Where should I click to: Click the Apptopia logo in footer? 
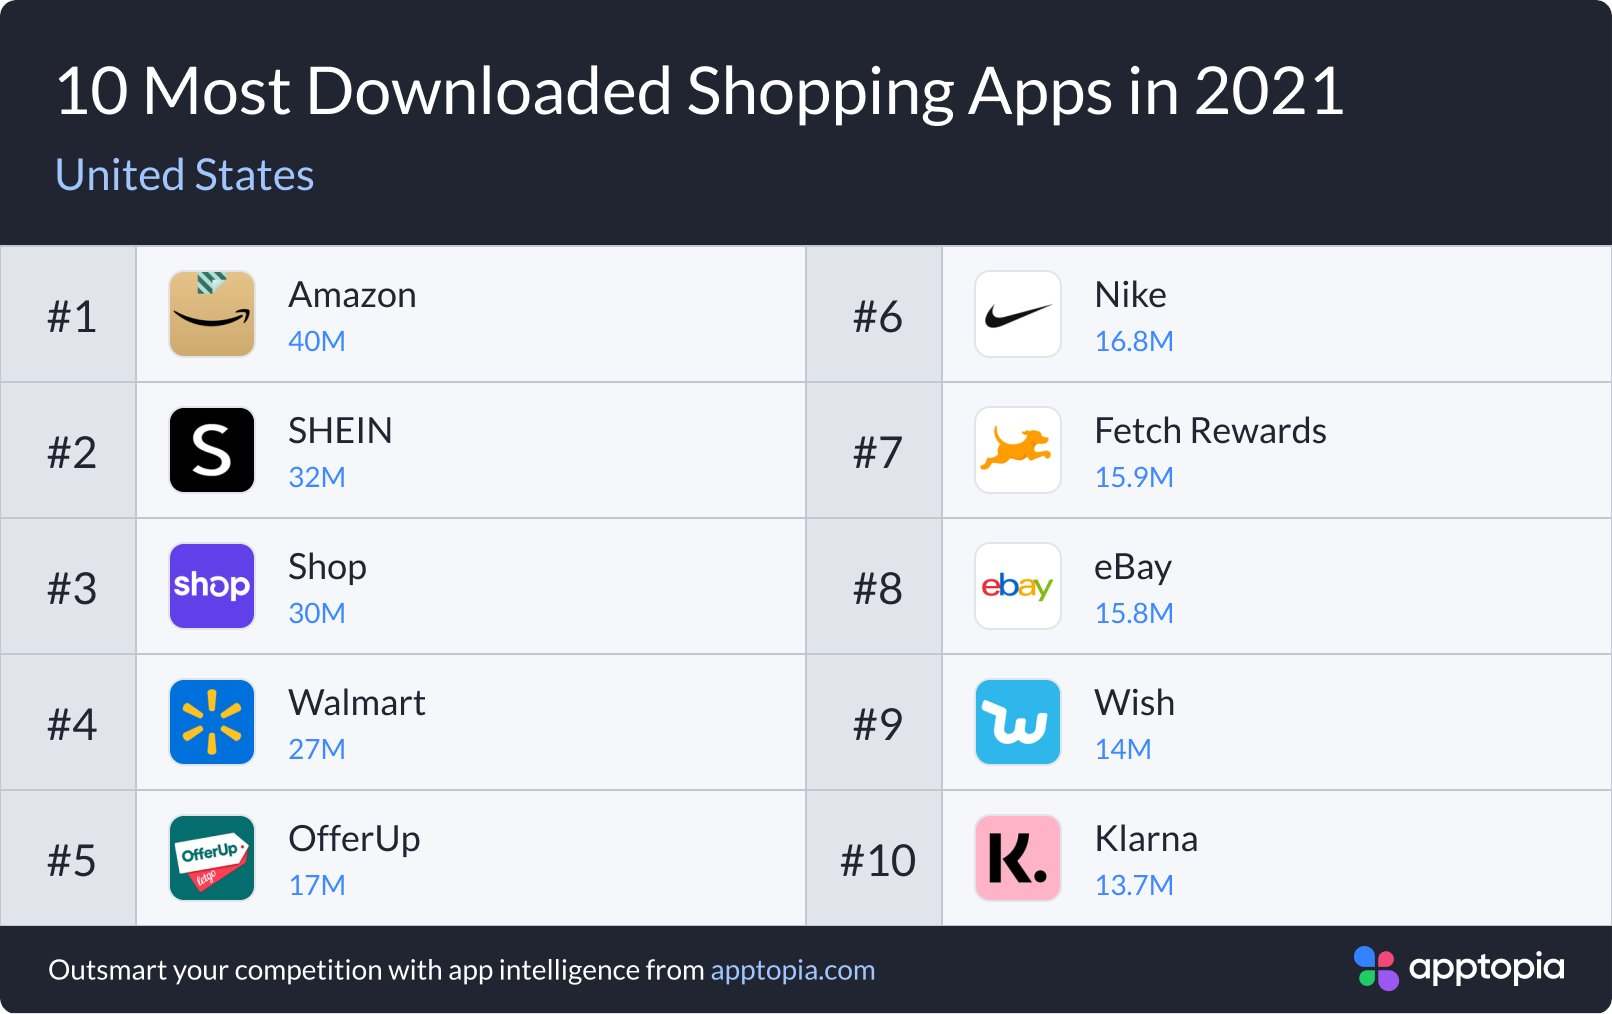click(1459, 968)
